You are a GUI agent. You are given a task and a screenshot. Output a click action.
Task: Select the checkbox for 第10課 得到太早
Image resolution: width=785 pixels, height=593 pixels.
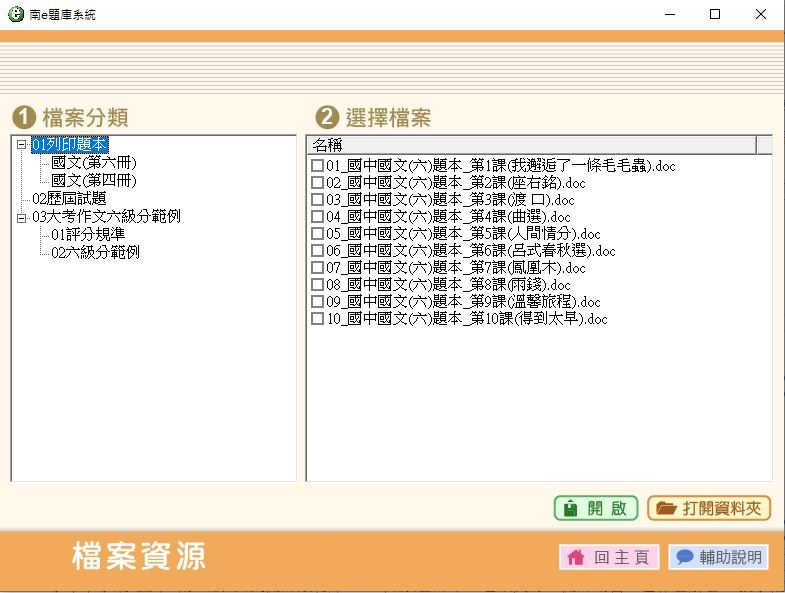[317, 319]
